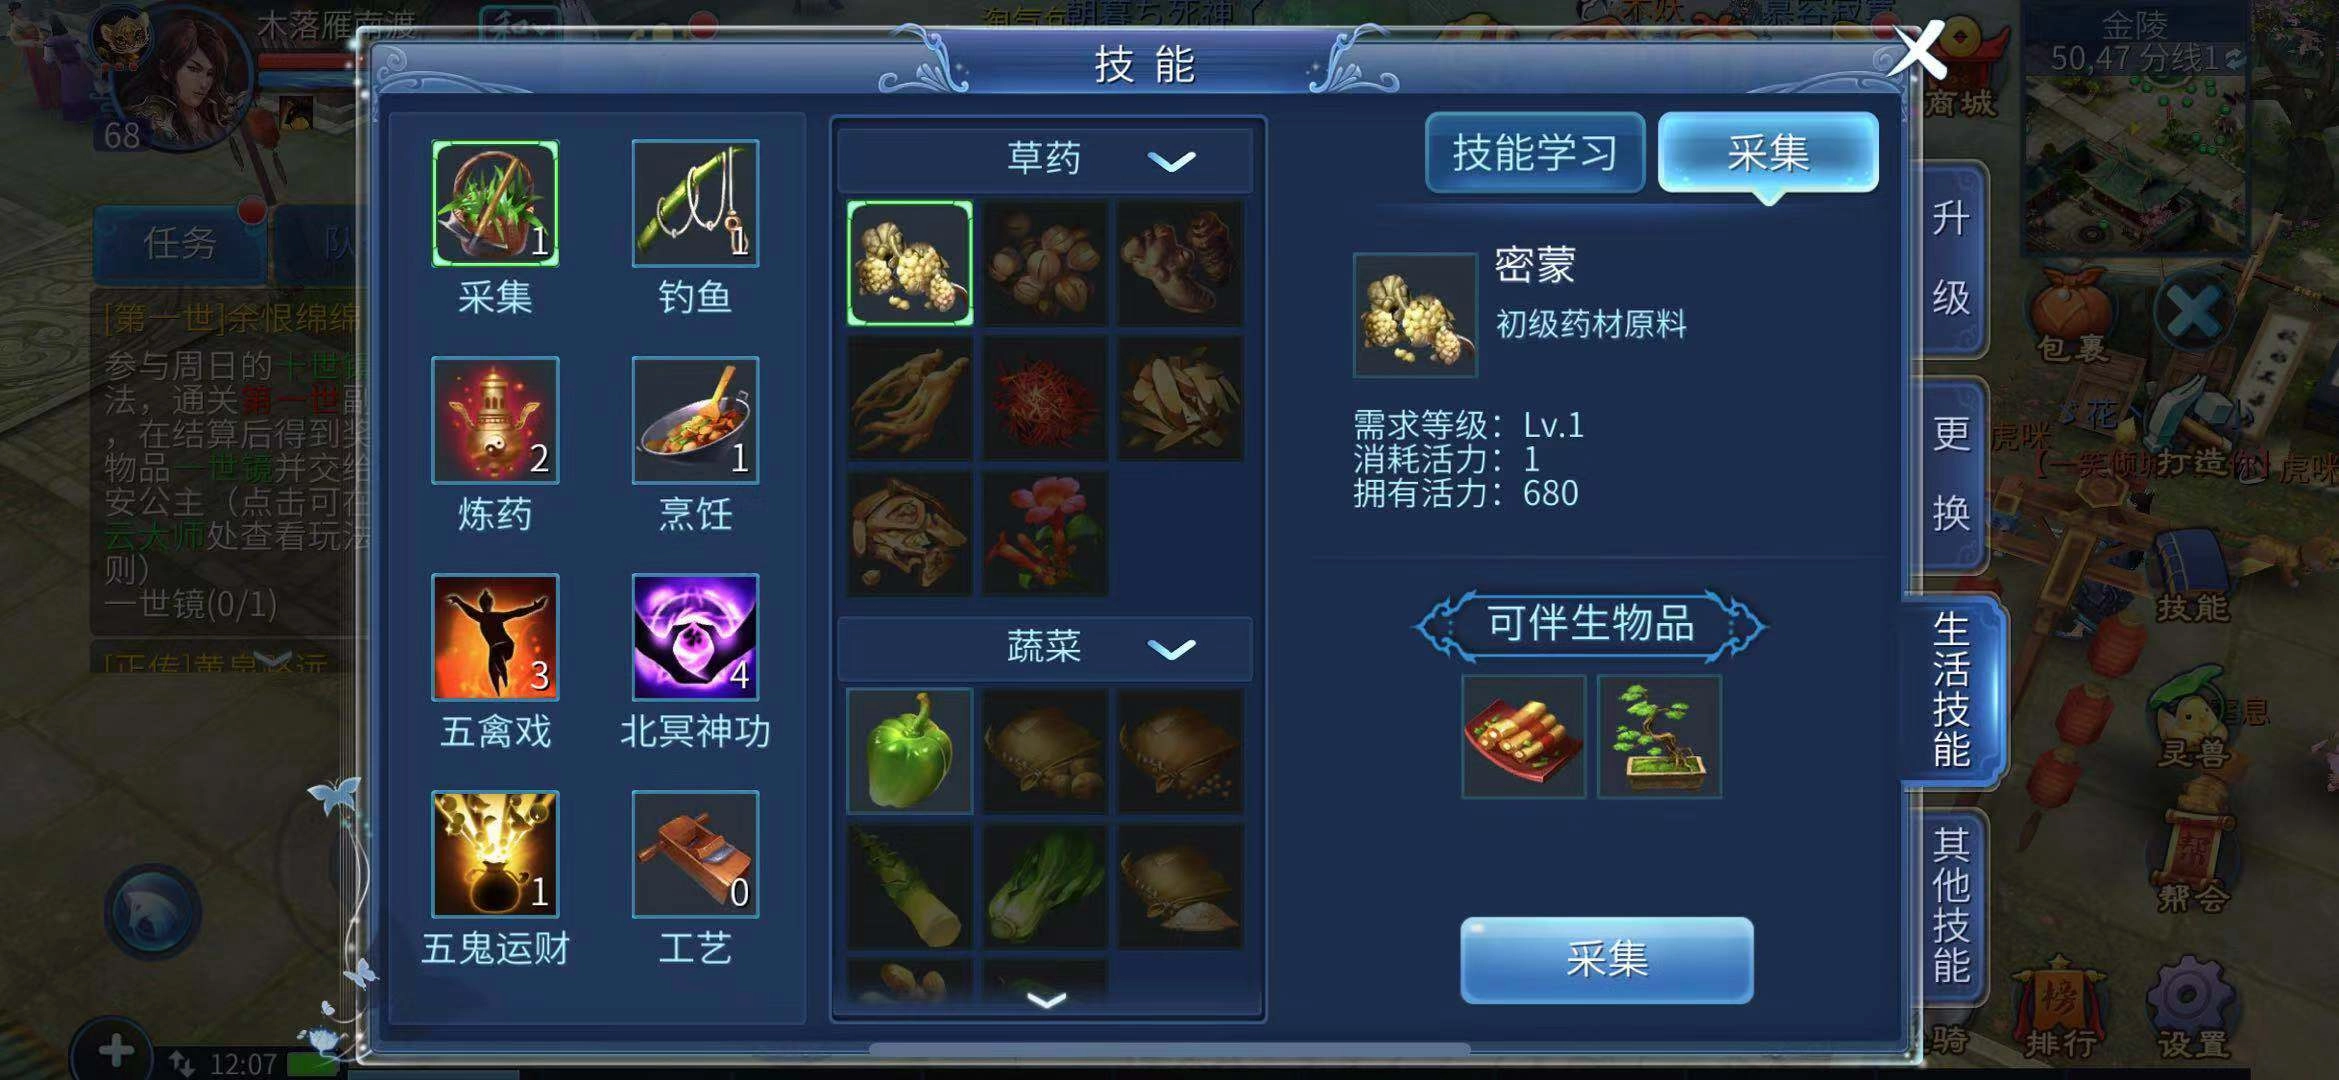Open the 炼药 alchemy skill

(495, 420)
